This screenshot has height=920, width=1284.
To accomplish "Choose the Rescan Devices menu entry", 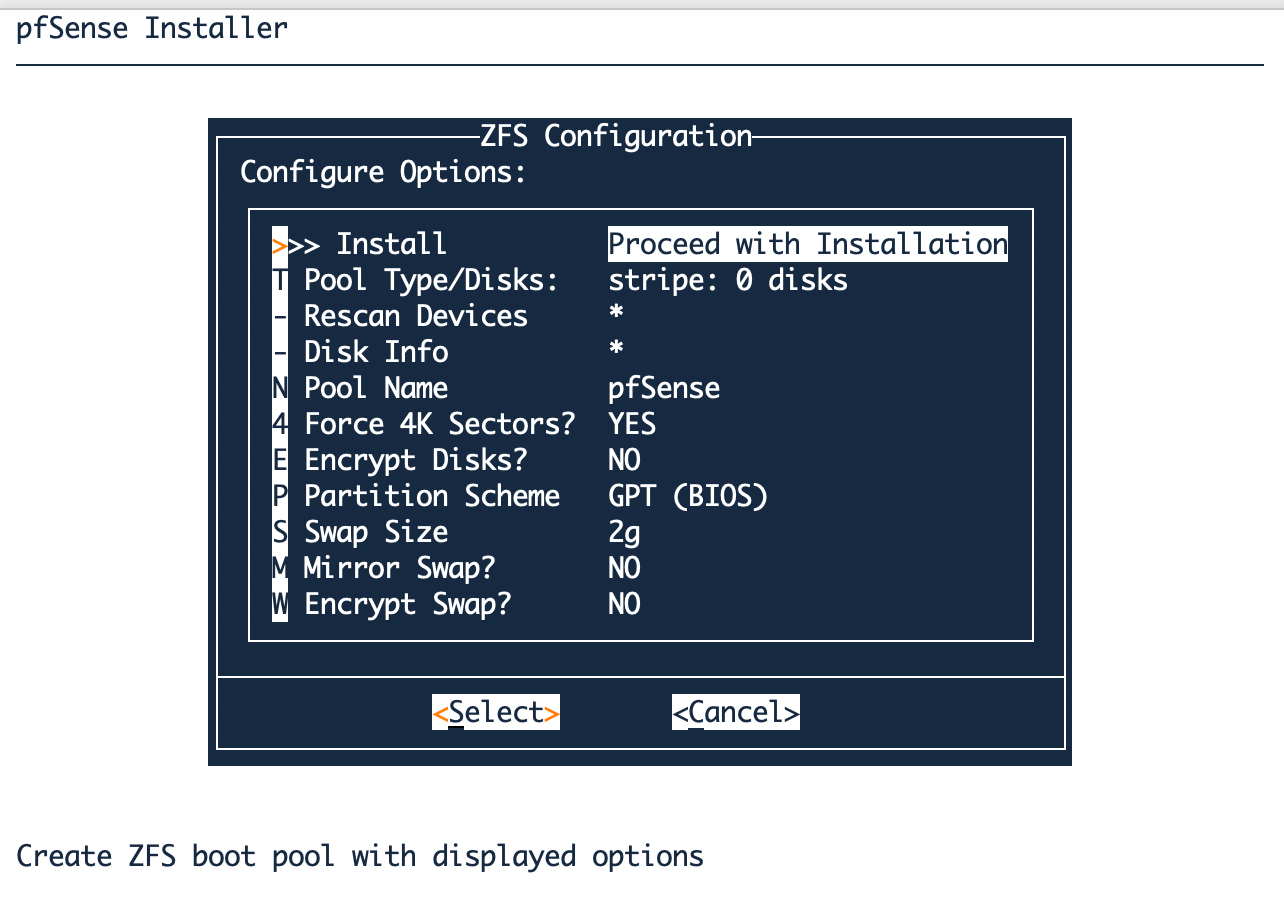I will tap(448, 316).
